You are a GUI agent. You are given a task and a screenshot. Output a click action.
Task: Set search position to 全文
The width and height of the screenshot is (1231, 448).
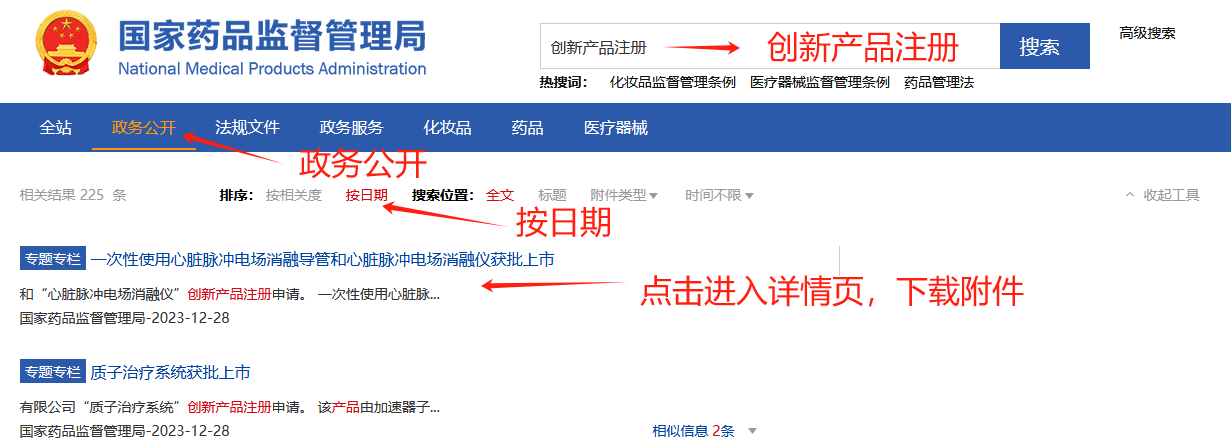pos(500,195)
